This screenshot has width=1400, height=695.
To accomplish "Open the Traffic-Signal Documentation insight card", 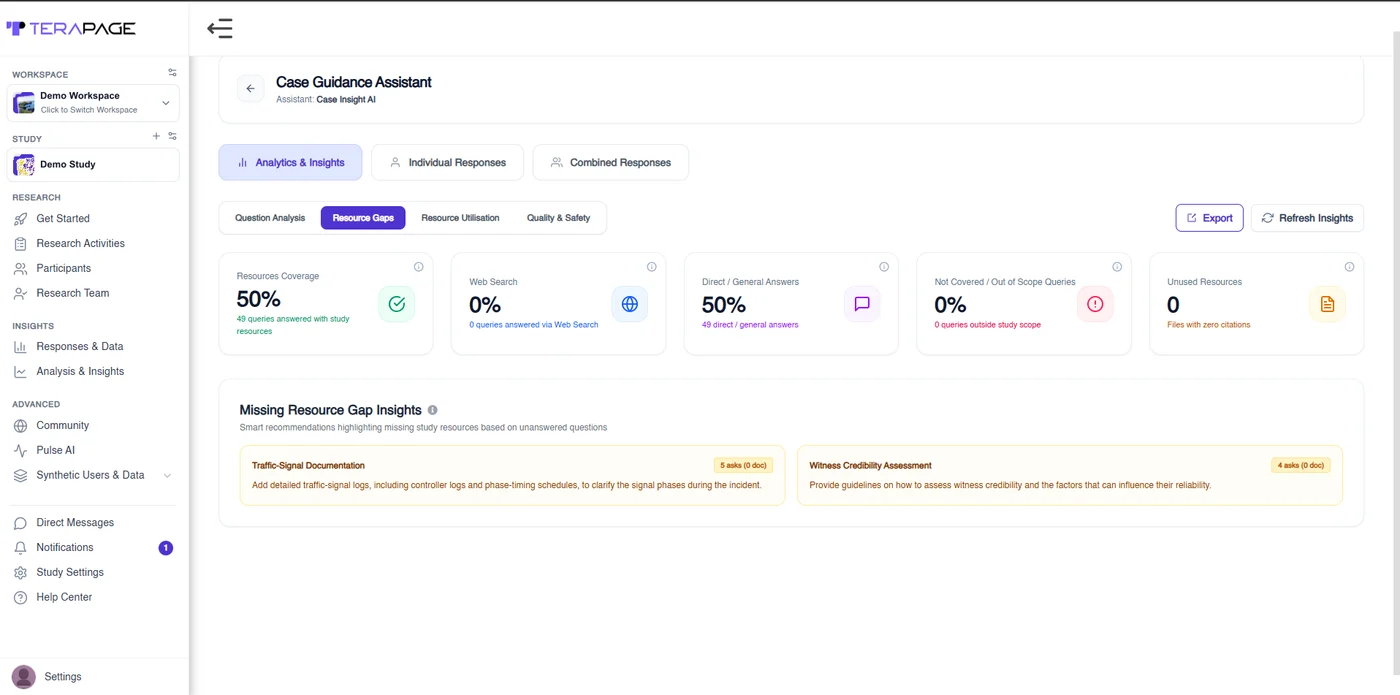I will (x=512, y=475).
